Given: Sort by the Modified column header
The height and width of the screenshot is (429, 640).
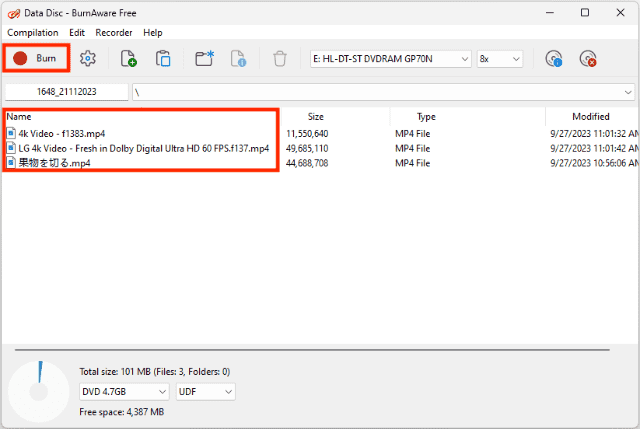Looking at the screenshot, I should pos(591,117).
